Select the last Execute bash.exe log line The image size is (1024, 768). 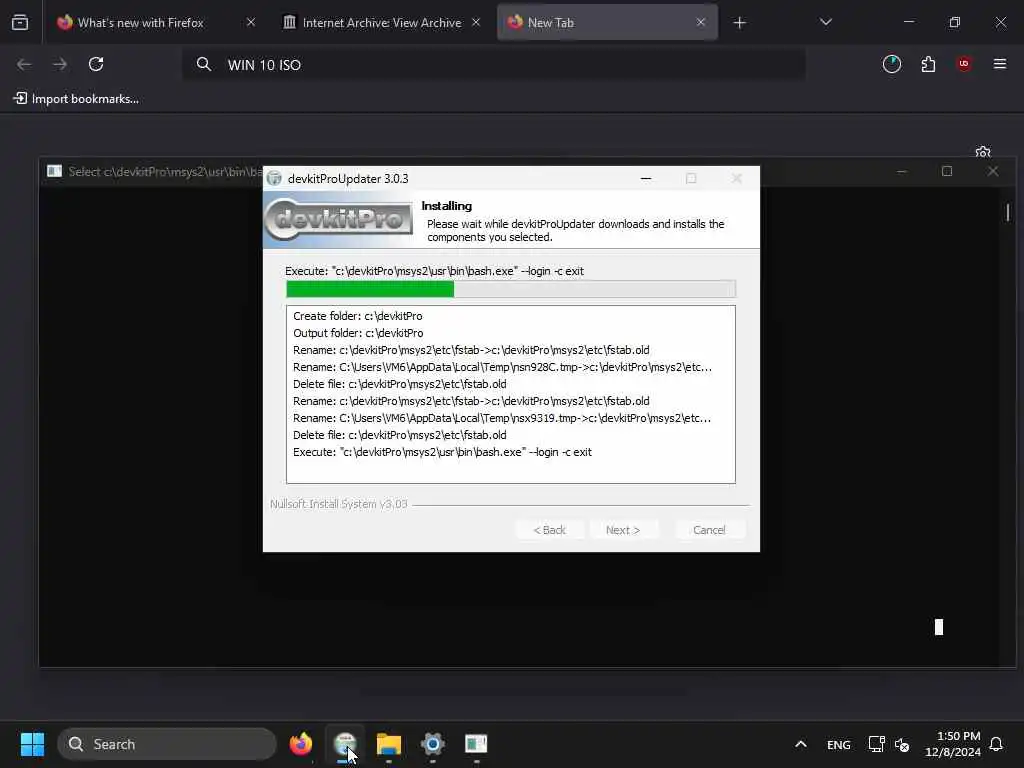coord(442,452)
